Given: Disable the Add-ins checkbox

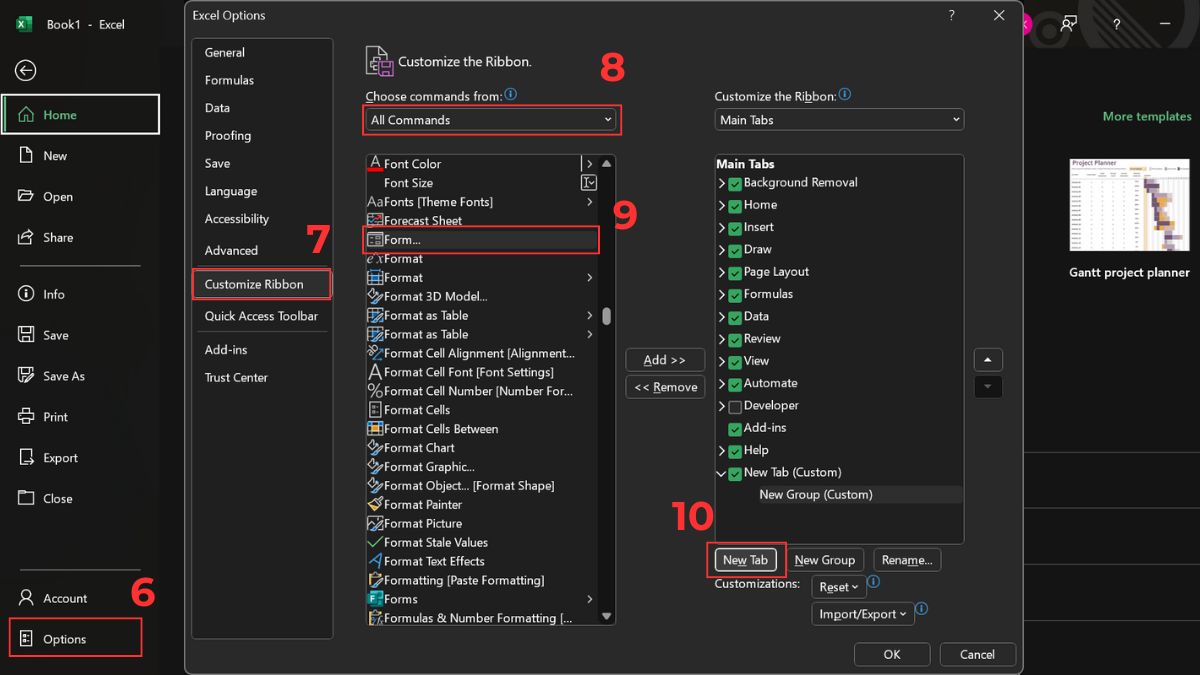Looking at the screenshot, I should [x=733, y=428].
